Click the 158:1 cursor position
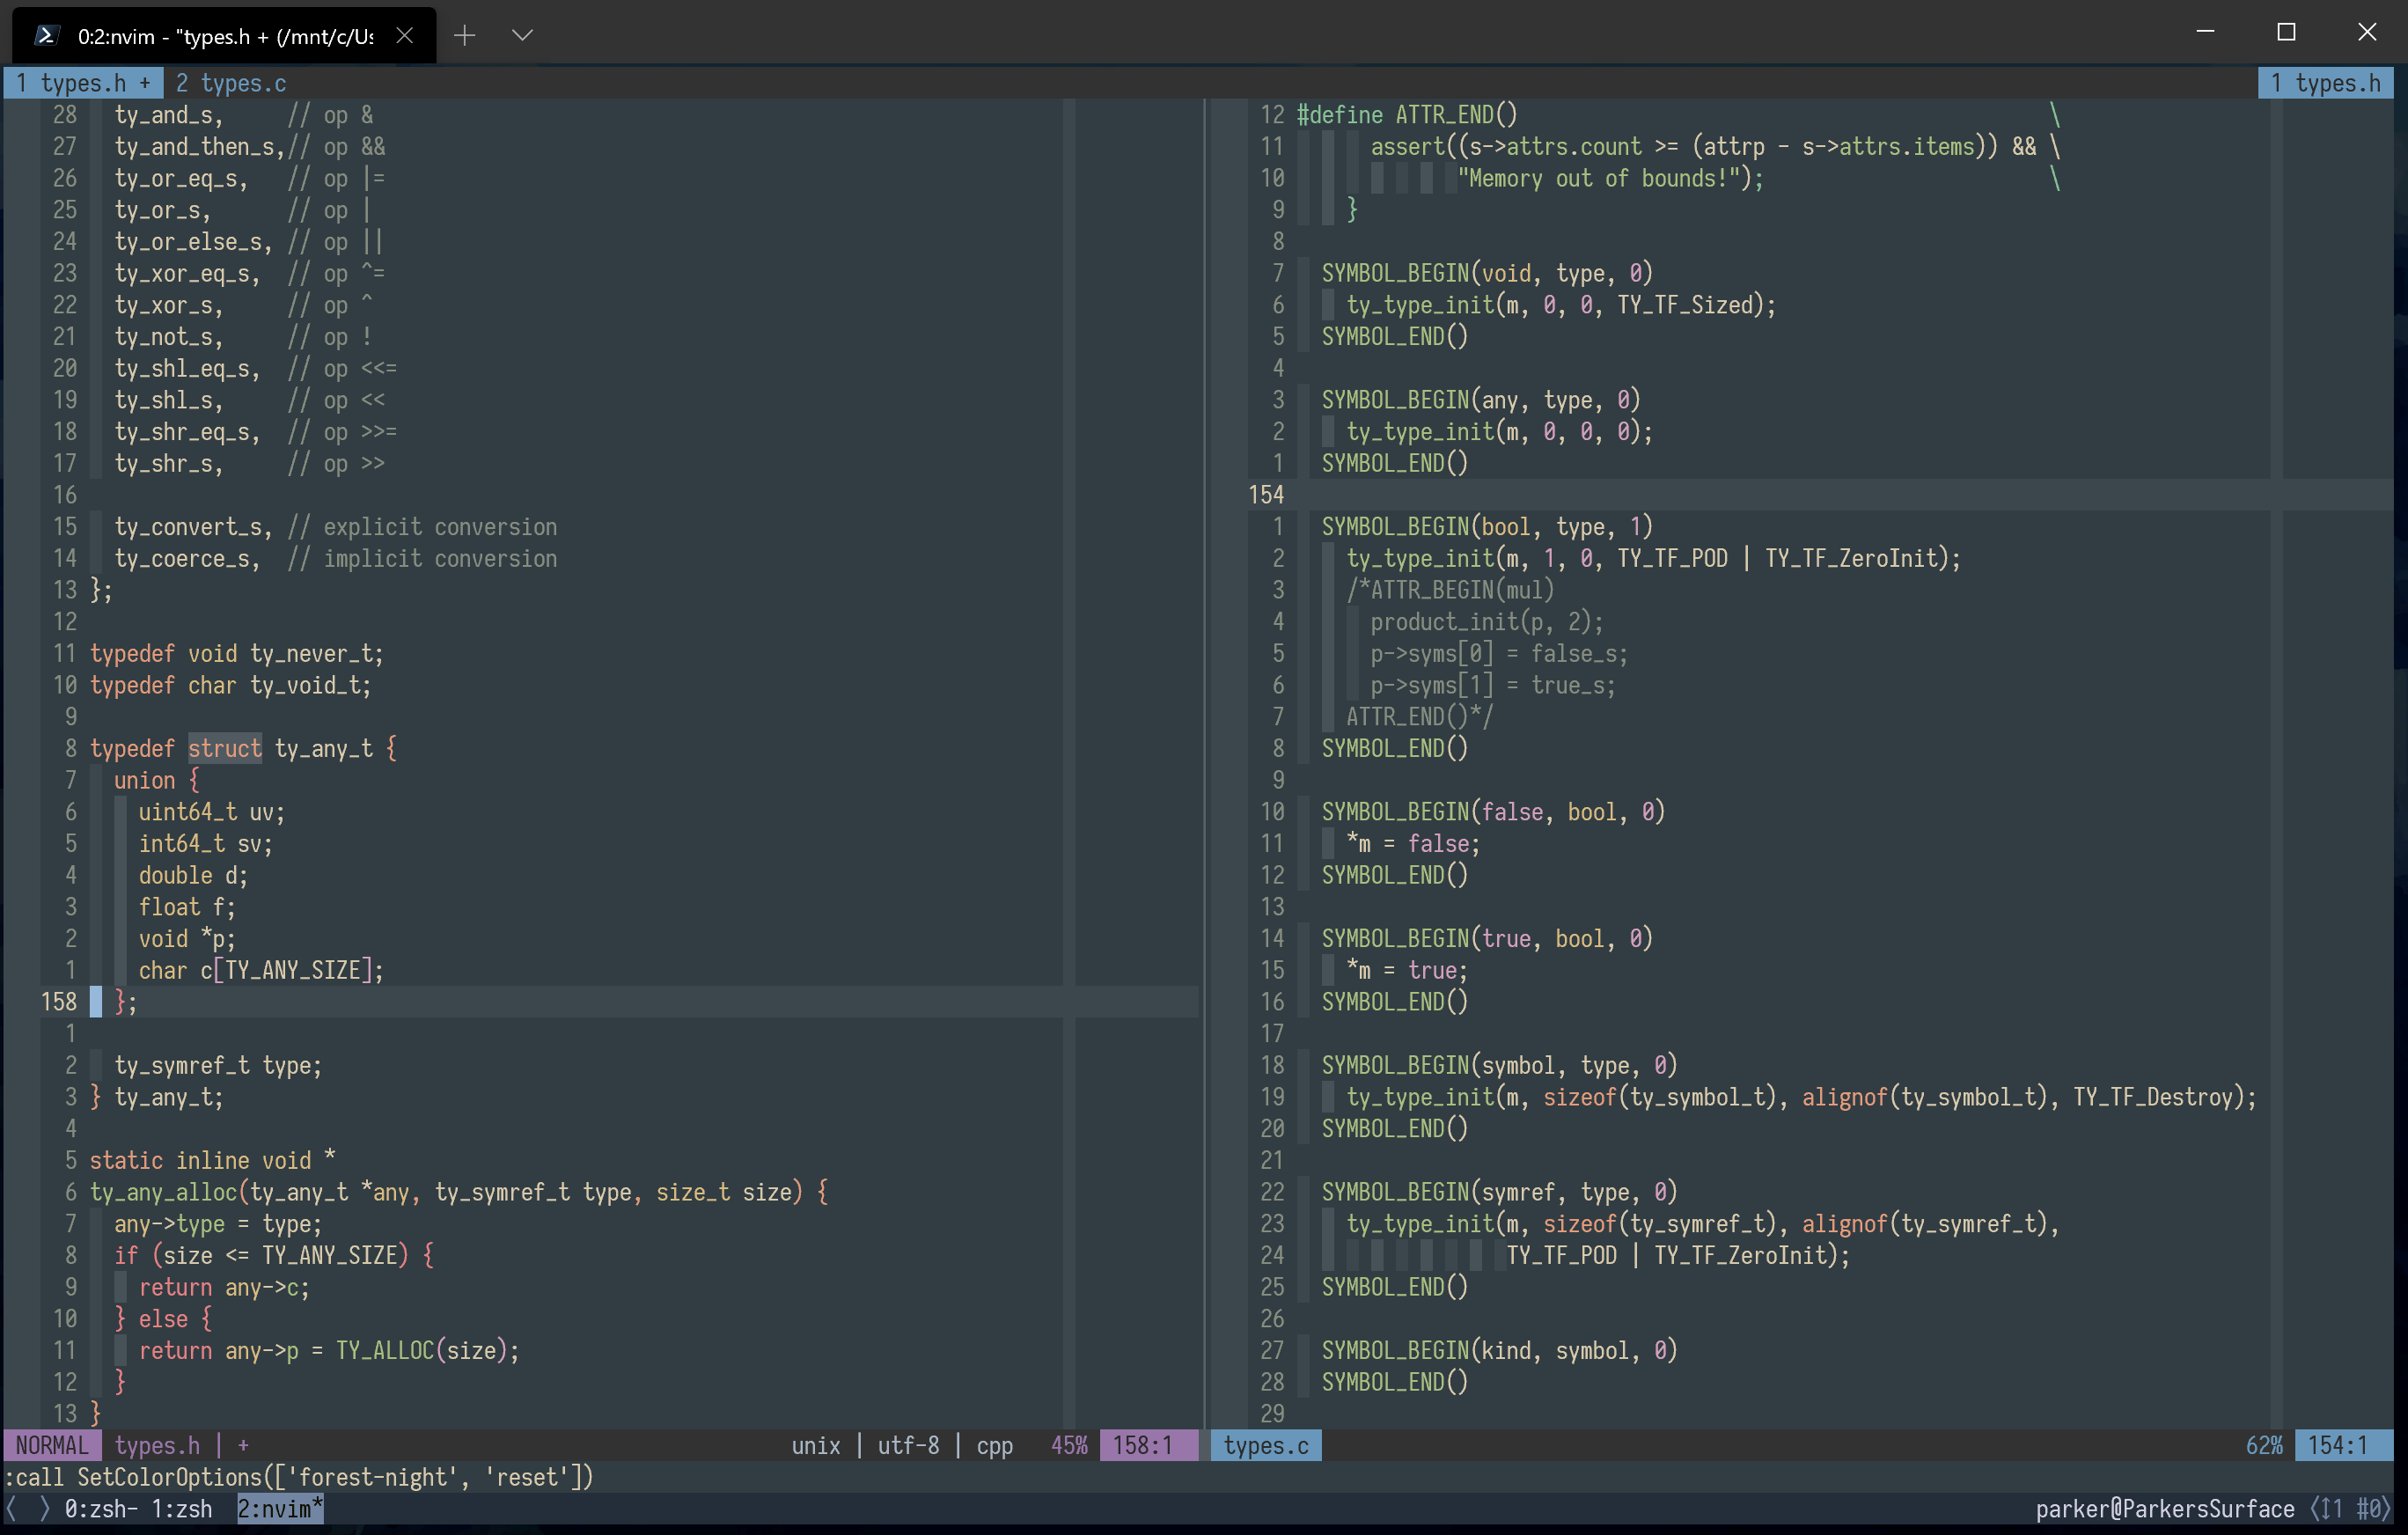2408x1535 pixels. 1148,1445
